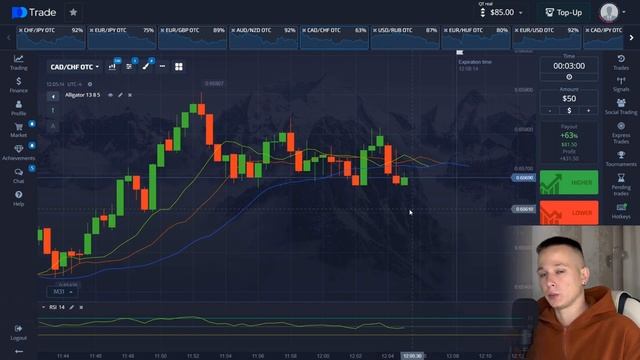Open the Finance section
The width and height of the screenshot is (640, 360).
click(18, 85)
